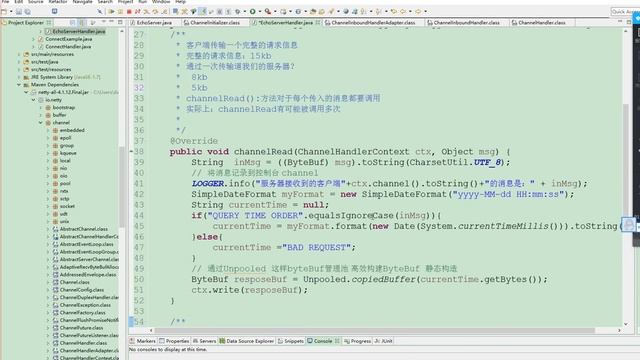Open the JUnit view tab
640x360 pixels.
pos(384,341)
